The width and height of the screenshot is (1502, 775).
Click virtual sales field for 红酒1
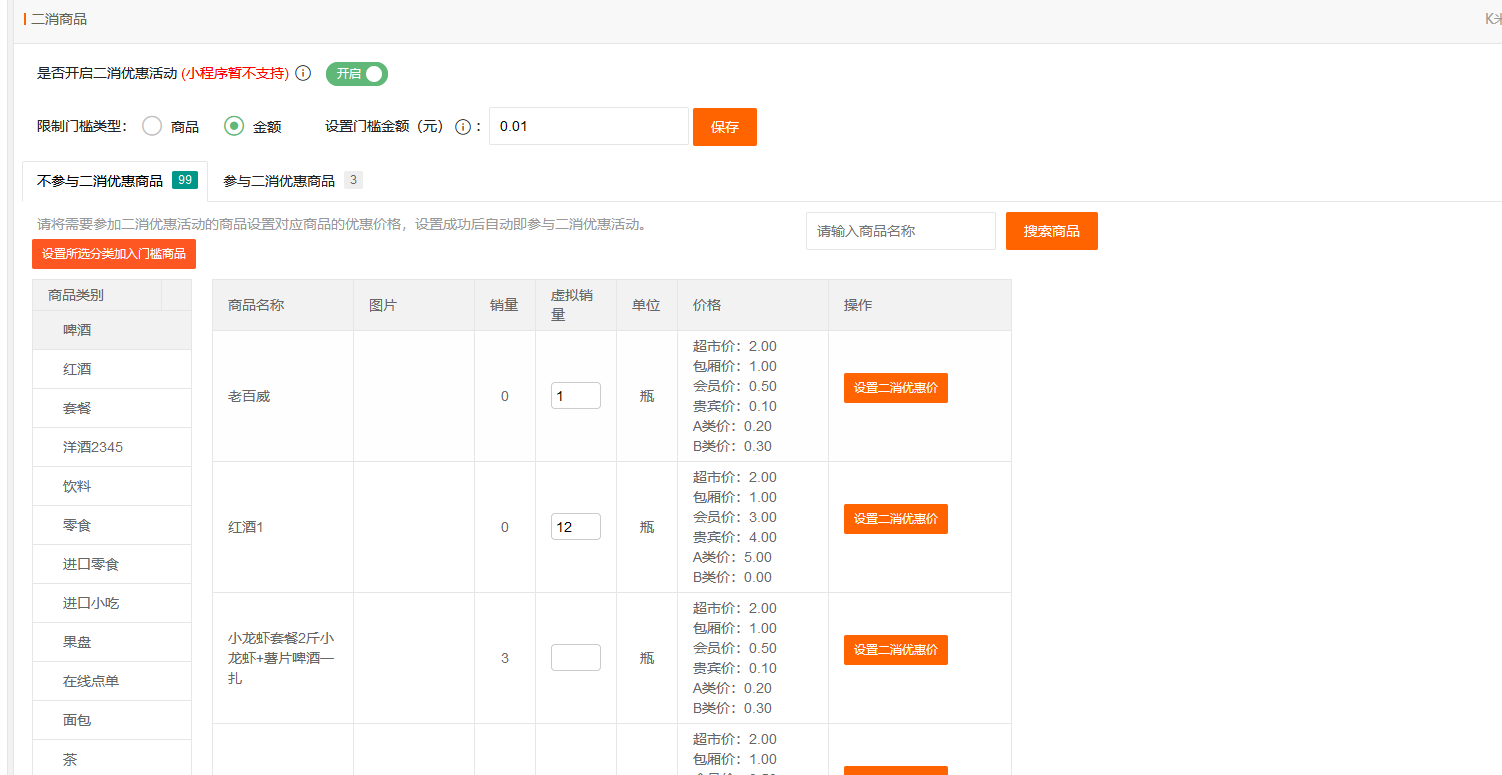576,527
